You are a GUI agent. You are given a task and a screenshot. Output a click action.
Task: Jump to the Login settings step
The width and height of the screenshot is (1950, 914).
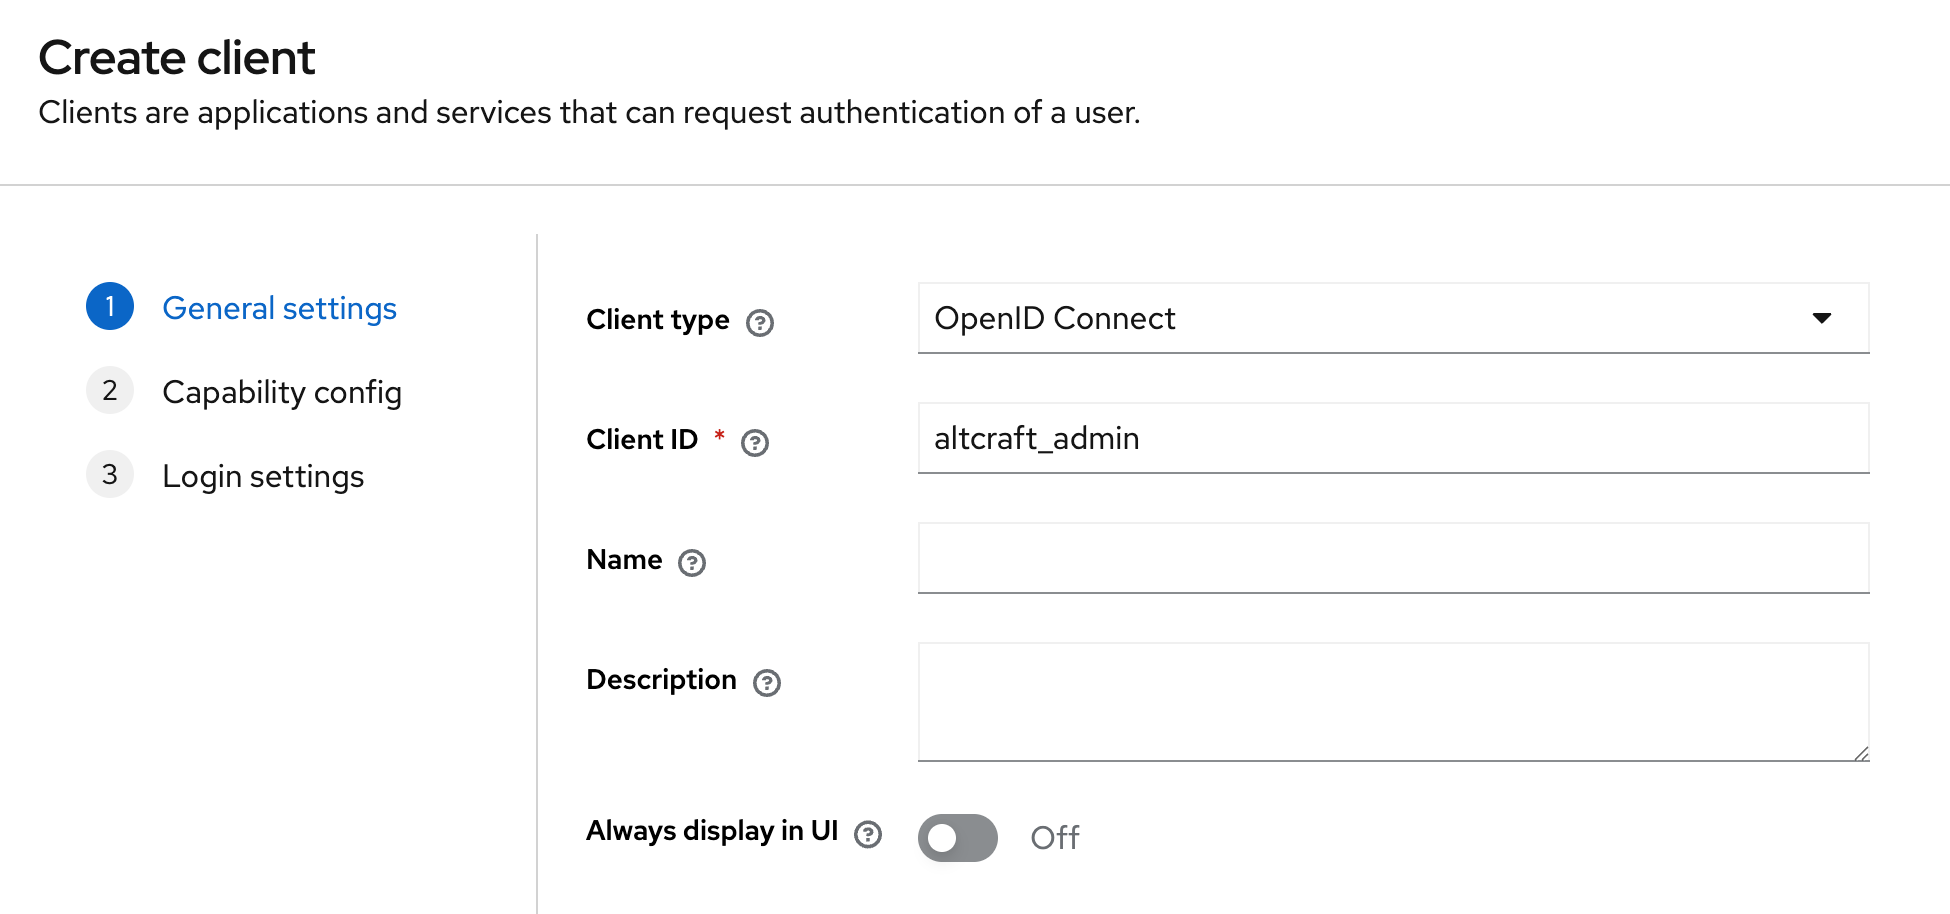tap(263, 476)
